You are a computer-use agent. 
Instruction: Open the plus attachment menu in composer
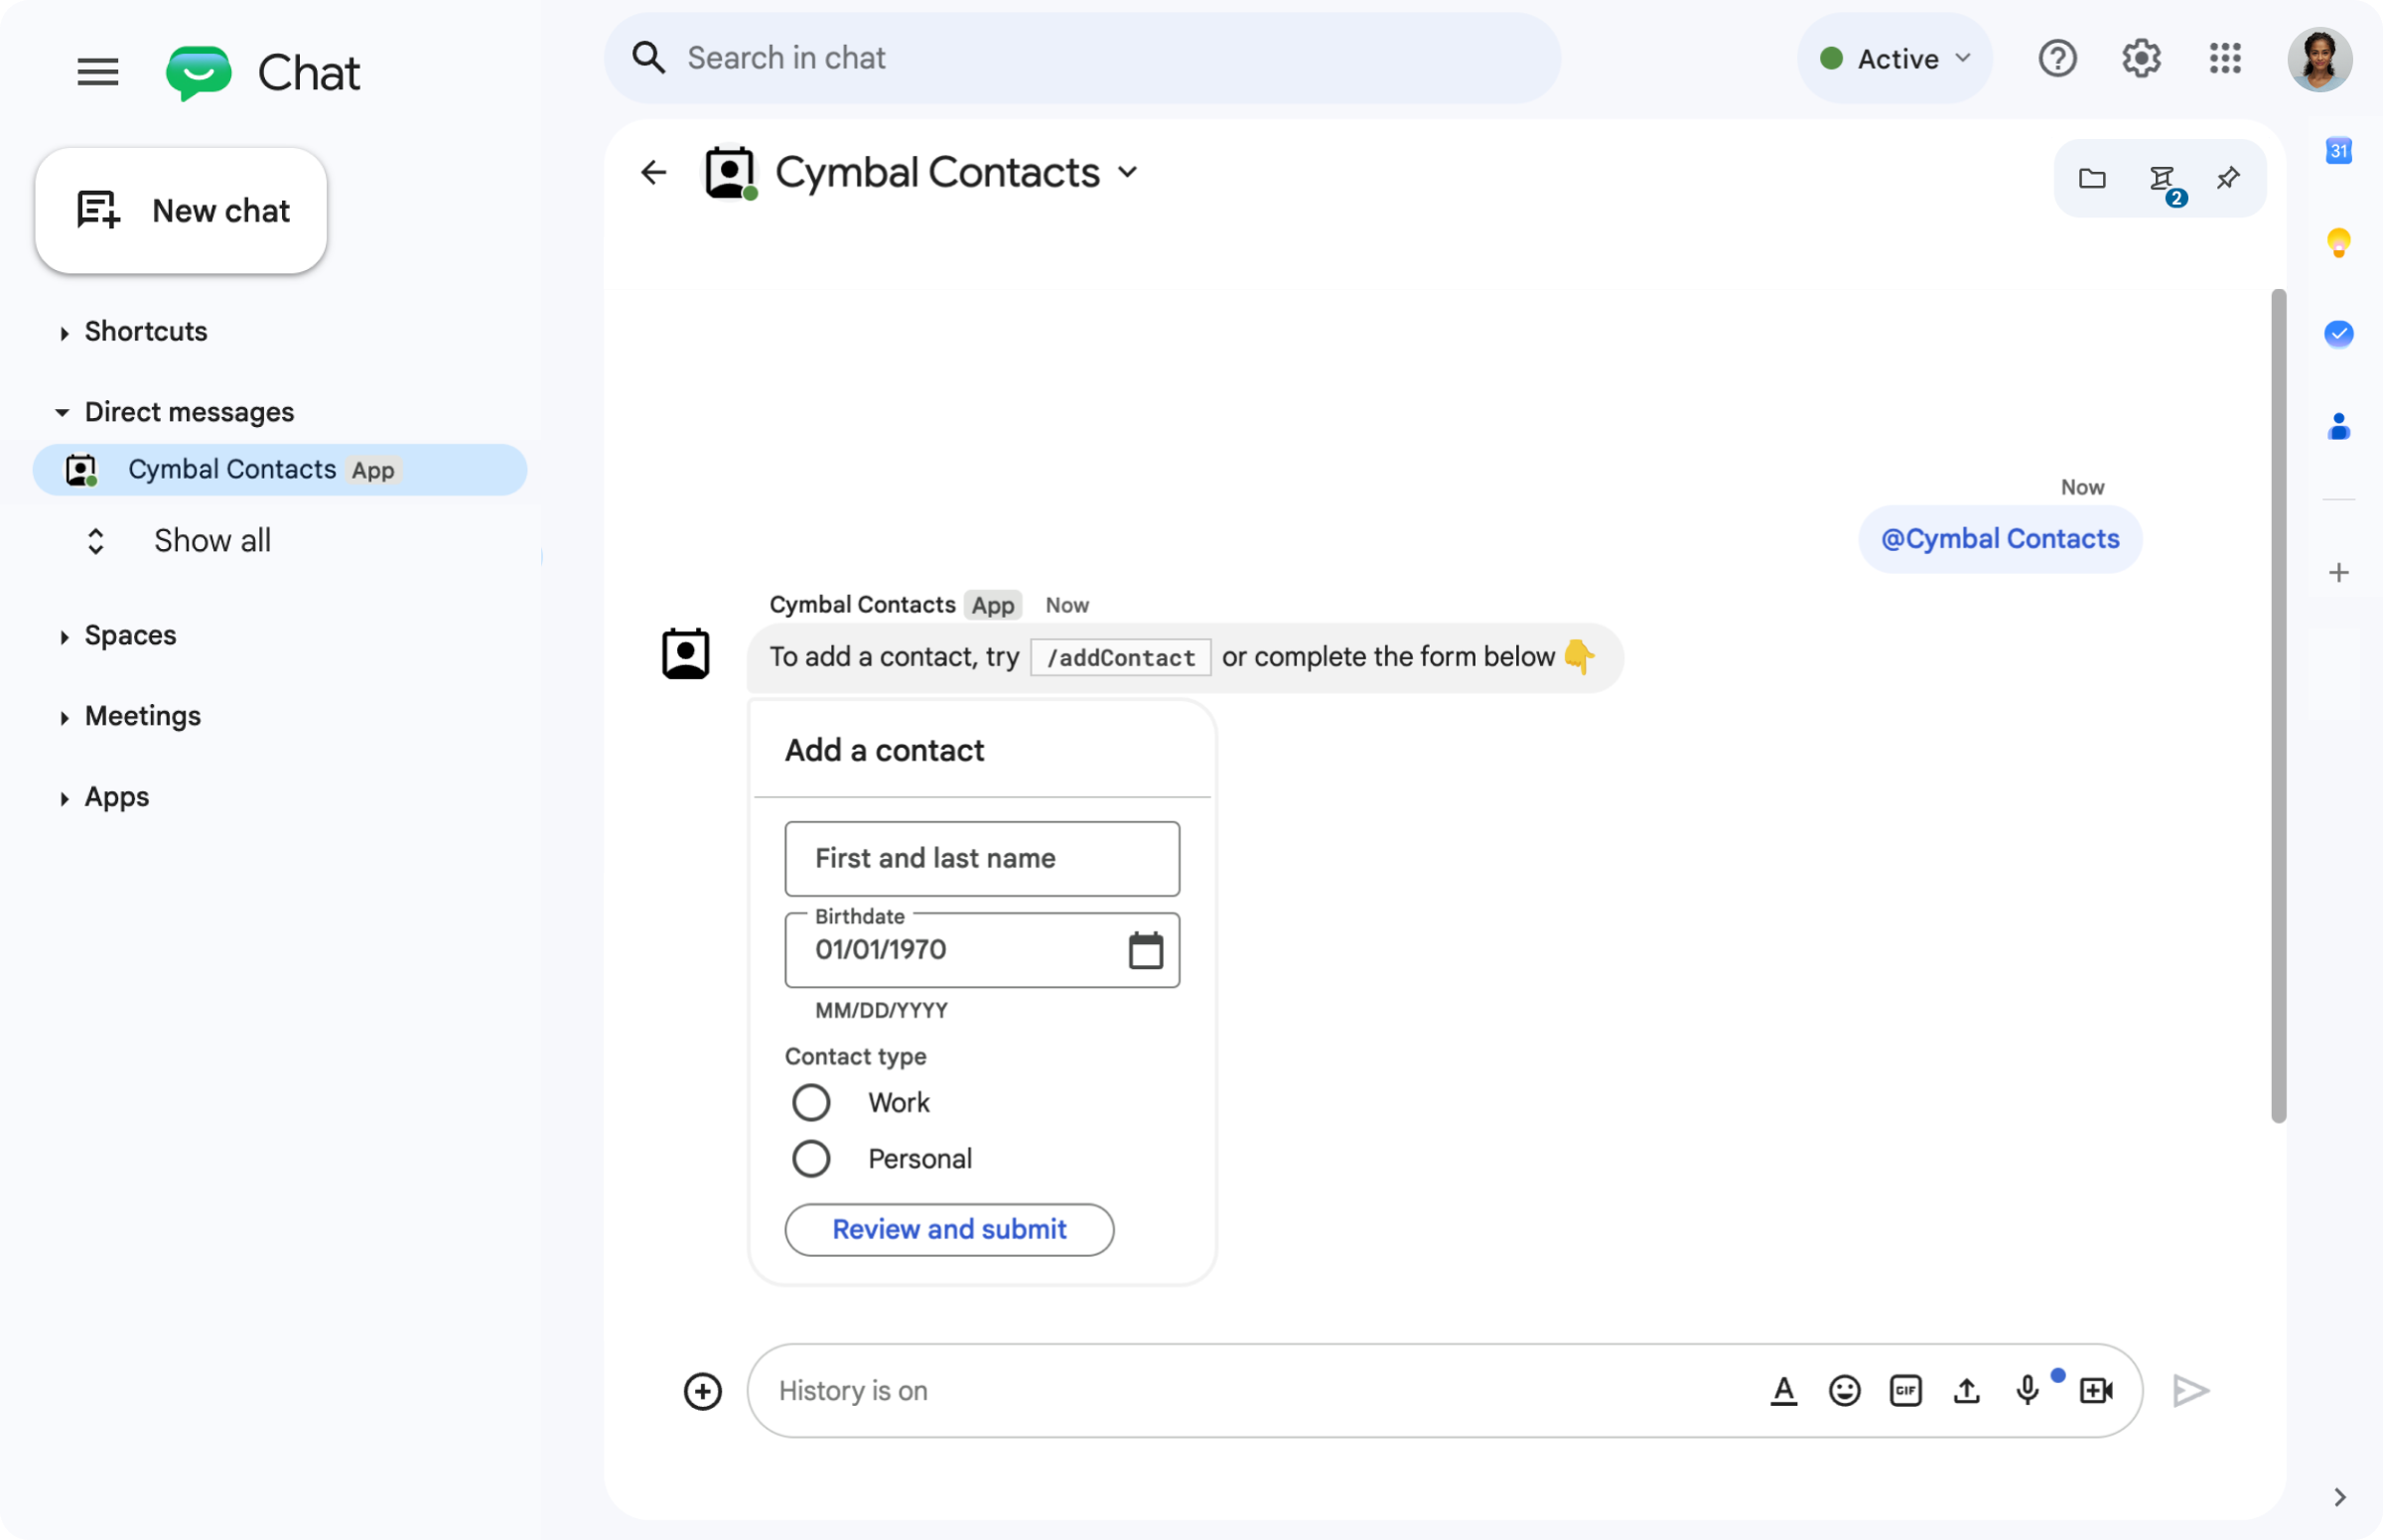point(702,1391)
